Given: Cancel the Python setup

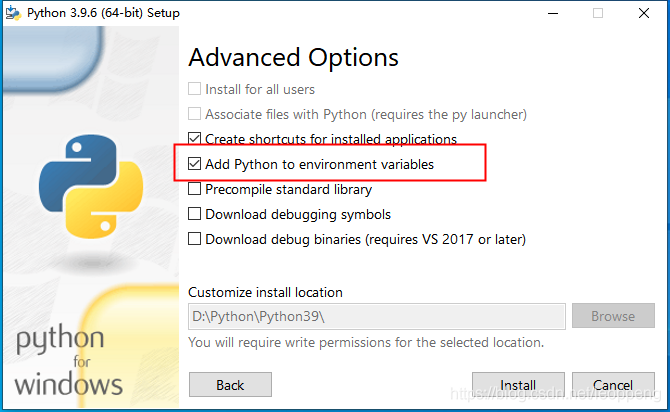Looking at the screenshot, I should pyautogui.click(x=612, y=384).
